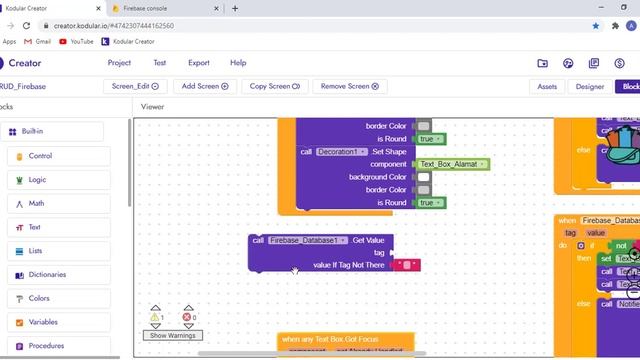Open the Logic blocks category

tap(58, 180)
